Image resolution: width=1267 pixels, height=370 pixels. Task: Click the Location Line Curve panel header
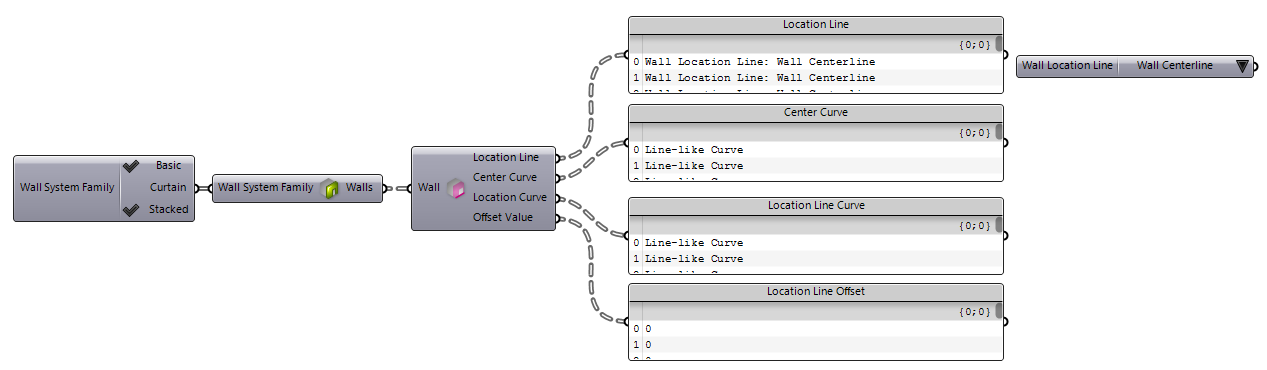tap(815, 205)
